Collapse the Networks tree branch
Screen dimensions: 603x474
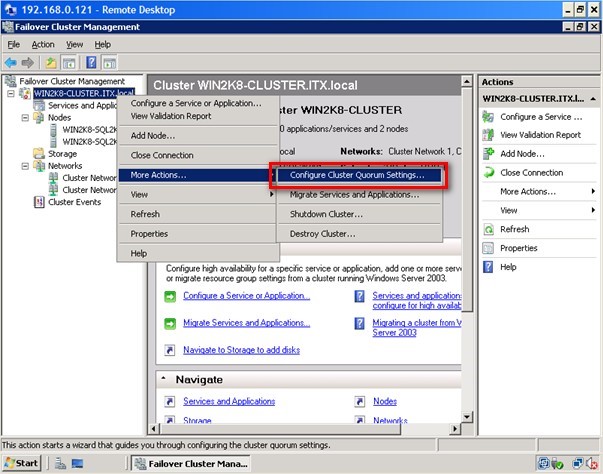25,166
